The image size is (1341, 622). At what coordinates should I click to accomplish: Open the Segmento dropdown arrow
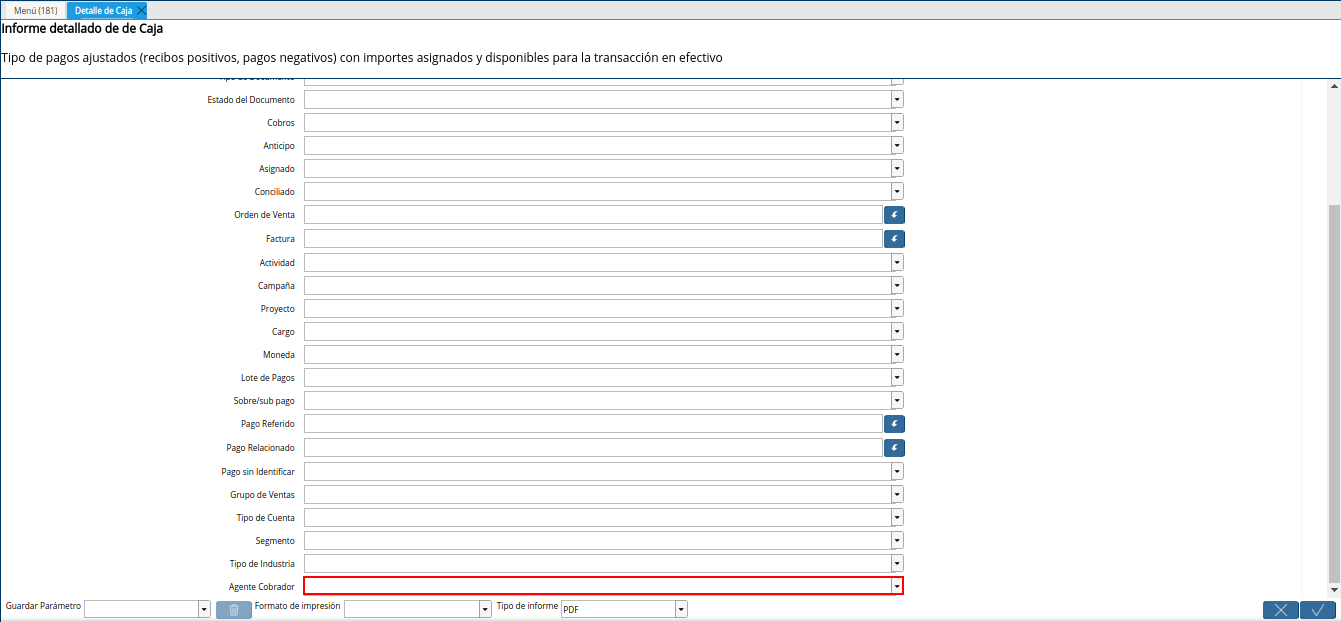pos(897,540)
